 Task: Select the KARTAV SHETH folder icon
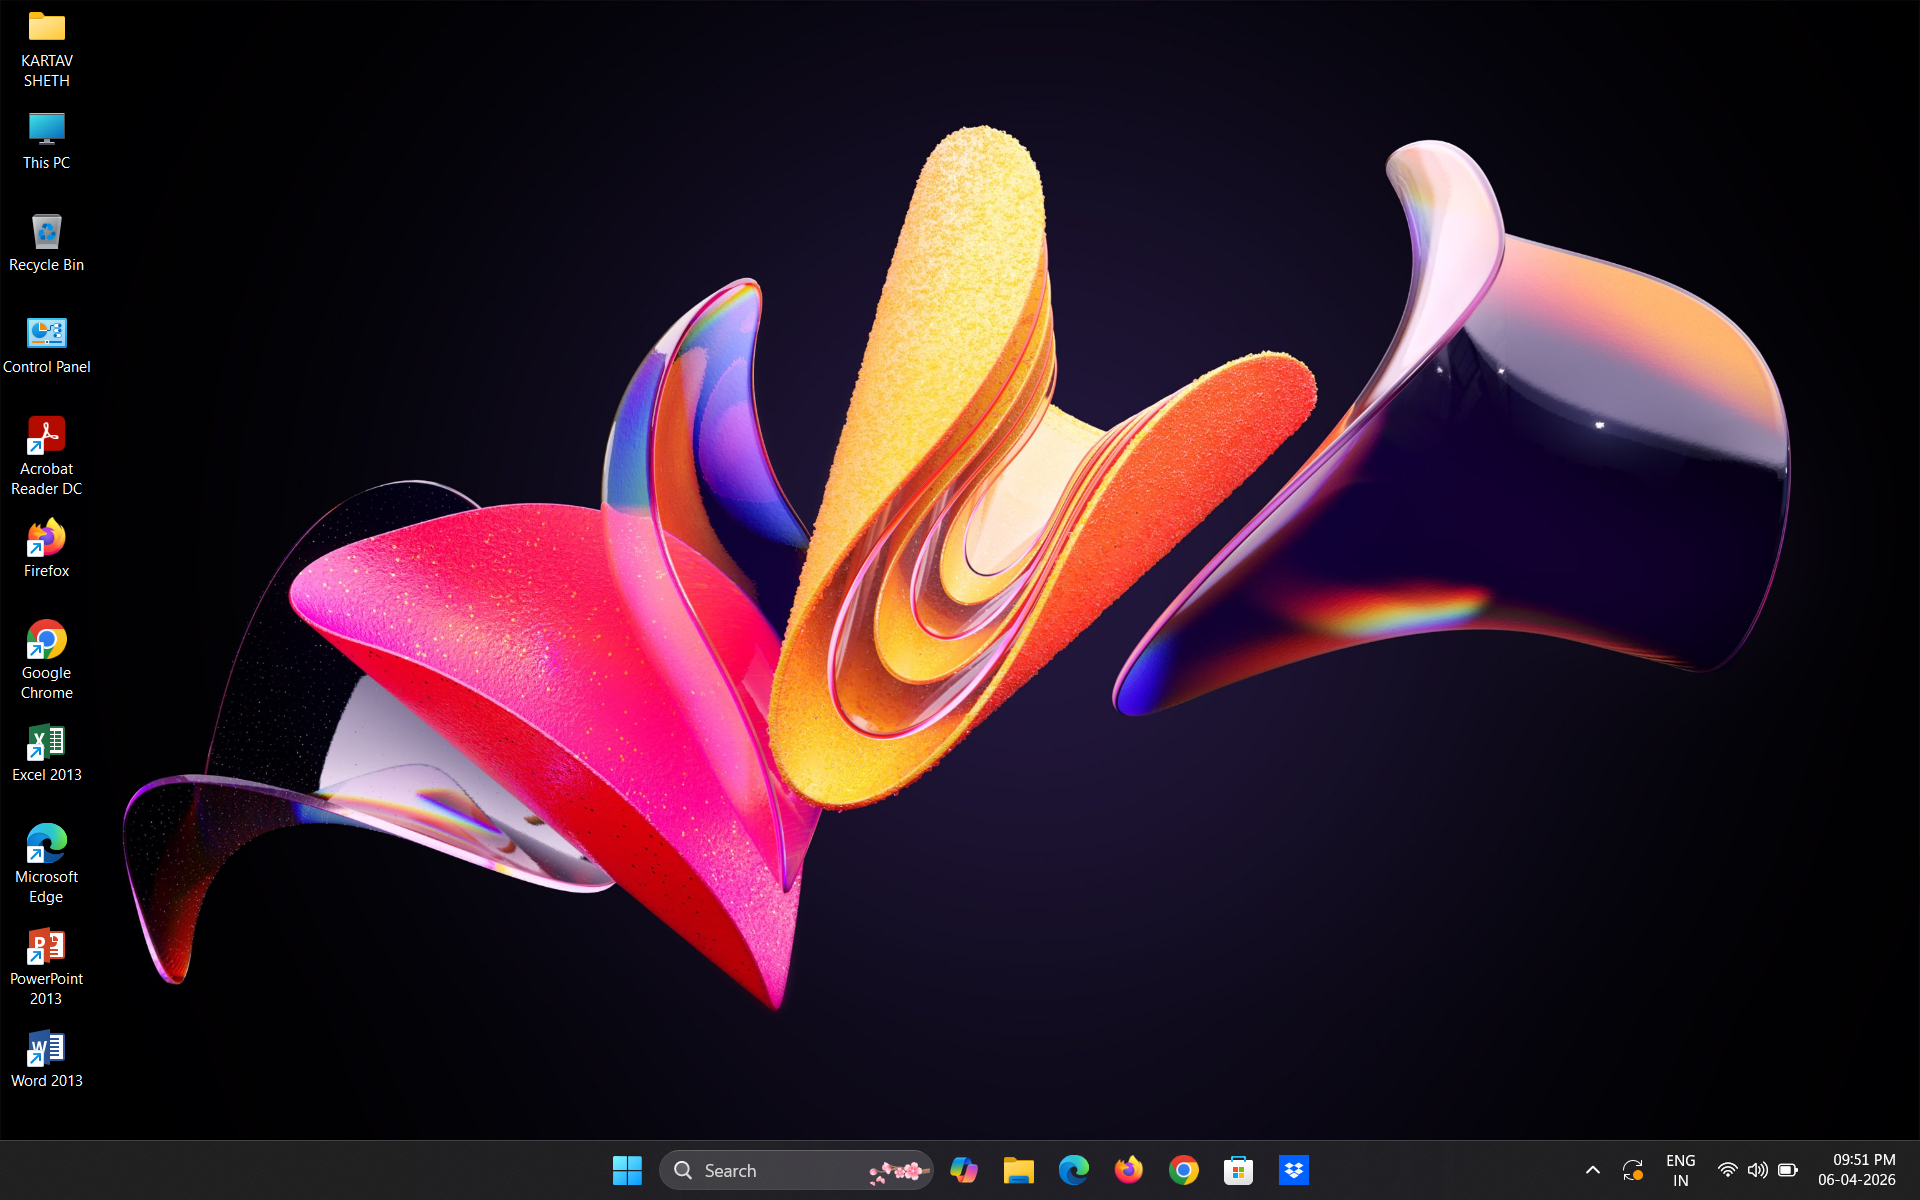pos(46,28)
